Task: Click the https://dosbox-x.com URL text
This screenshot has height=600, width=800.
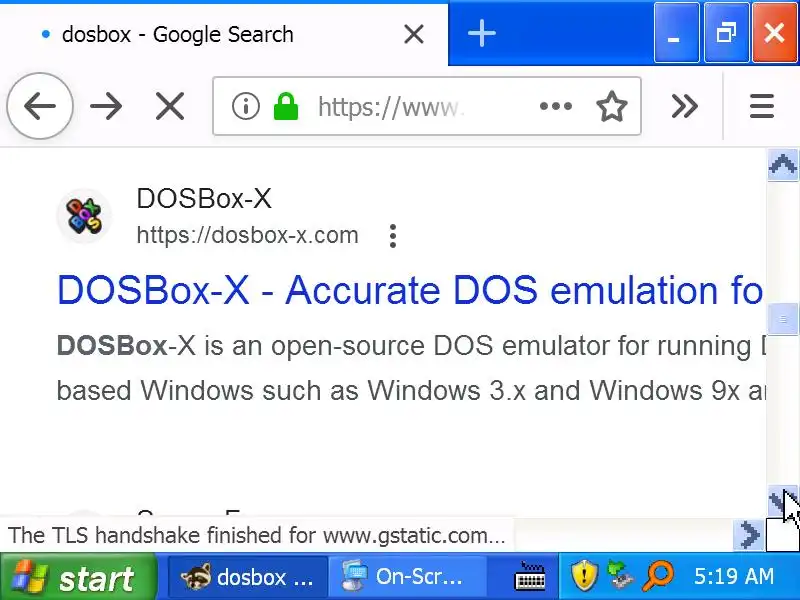Action: [247, 235]
